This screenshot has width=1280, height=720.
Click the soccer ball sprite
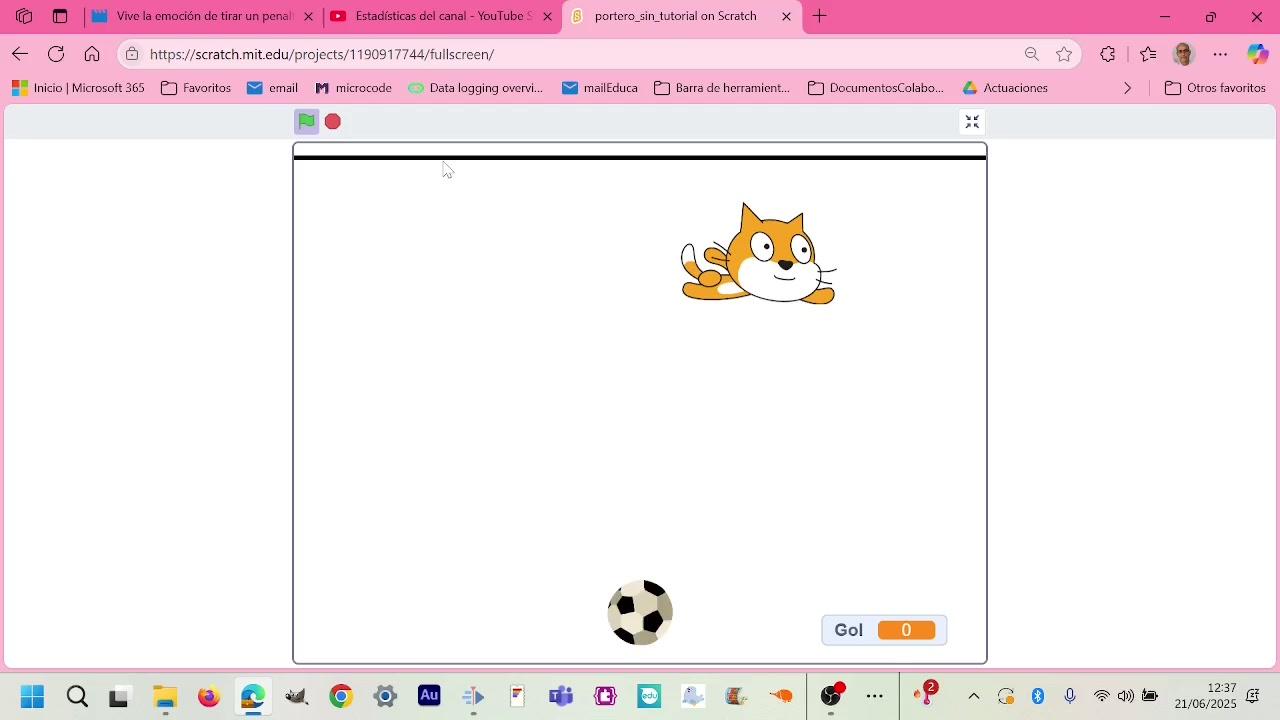coord(640,612)
